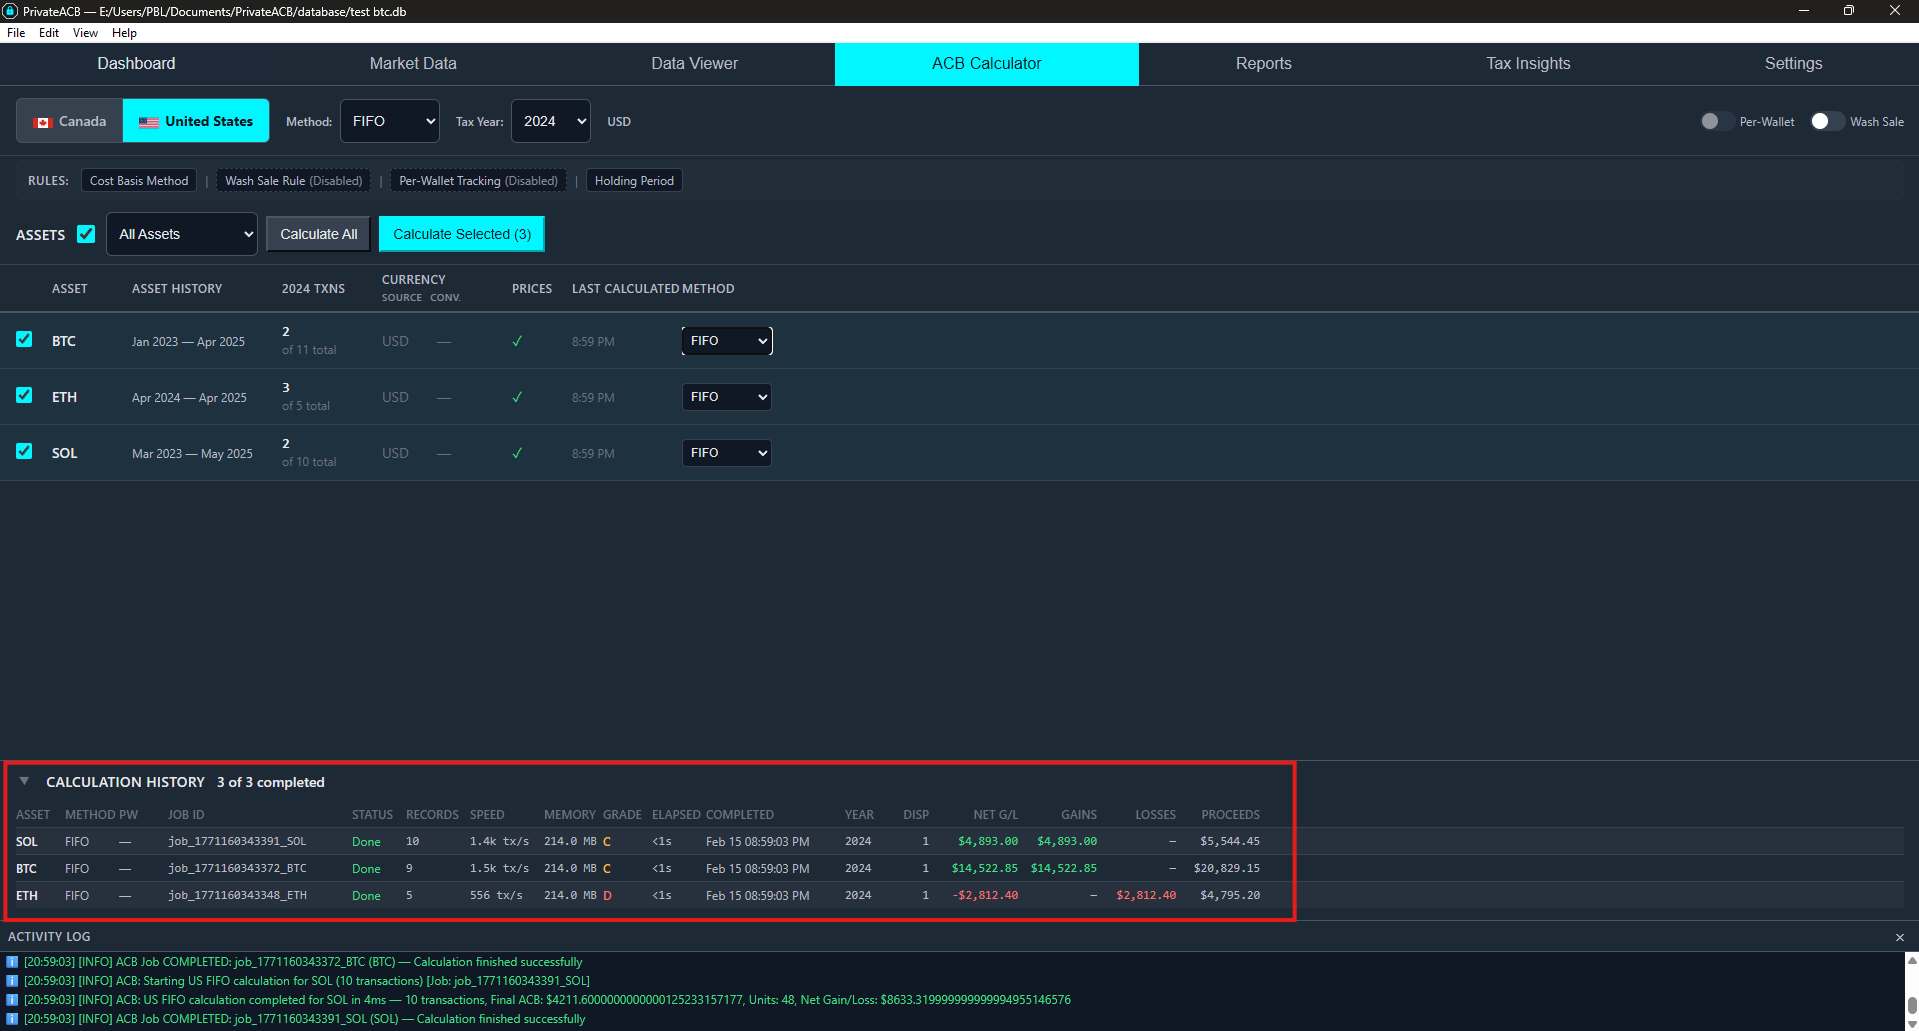Enable the Per-Wallet toggle
The height and width of the screenshot is (1031, 1919).
pos(1716,121)
